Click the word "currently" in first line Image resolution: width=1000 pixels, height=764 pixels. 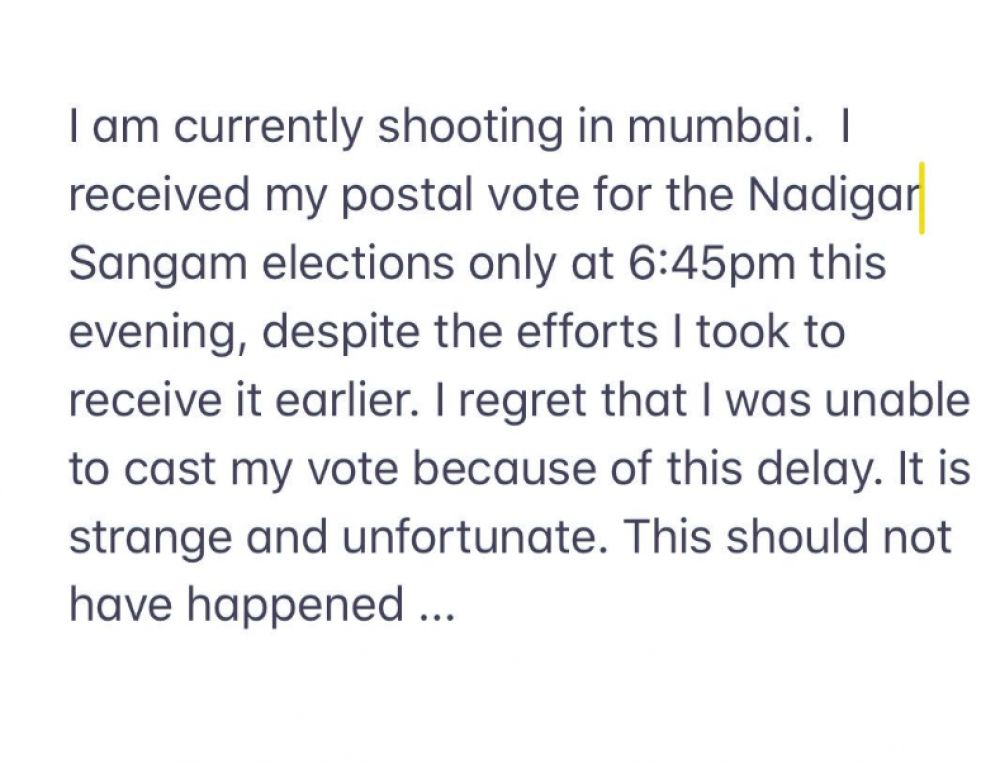pos(268,128)
